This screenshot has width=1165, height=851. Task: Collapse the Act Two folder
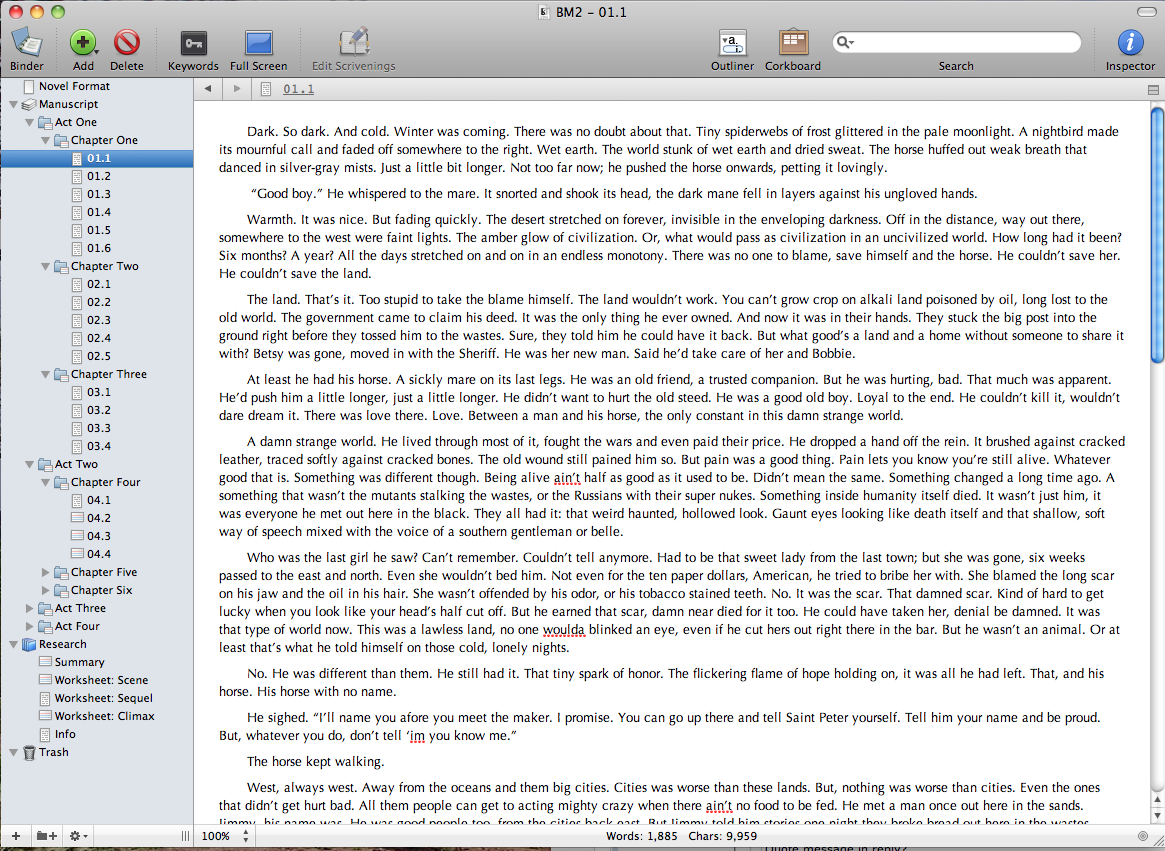29,465
